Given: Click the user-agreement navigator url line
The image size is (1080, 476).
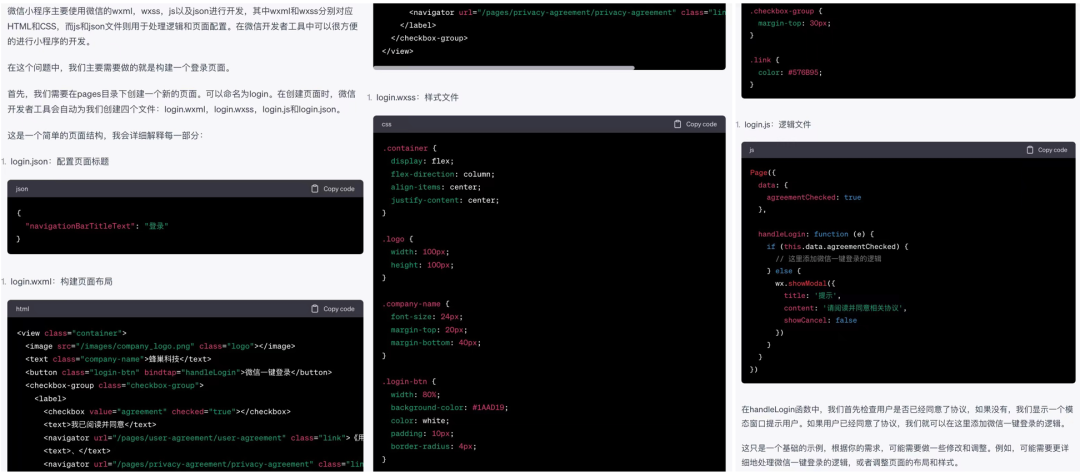Looking at the screenshot, I should (x=203, y=438).
